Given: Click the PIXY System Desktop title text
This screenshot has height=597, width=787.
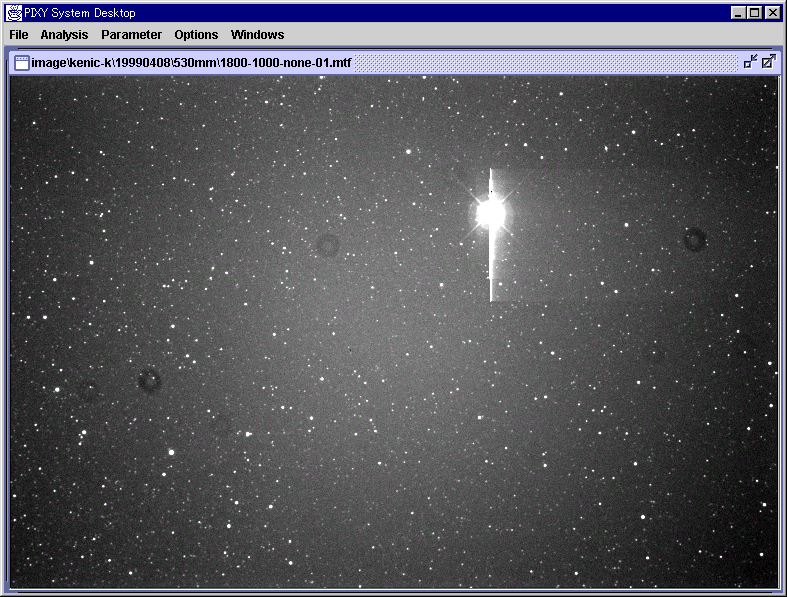Looking at the screenshot, I should pyautogui.click(x=80, y=13).
